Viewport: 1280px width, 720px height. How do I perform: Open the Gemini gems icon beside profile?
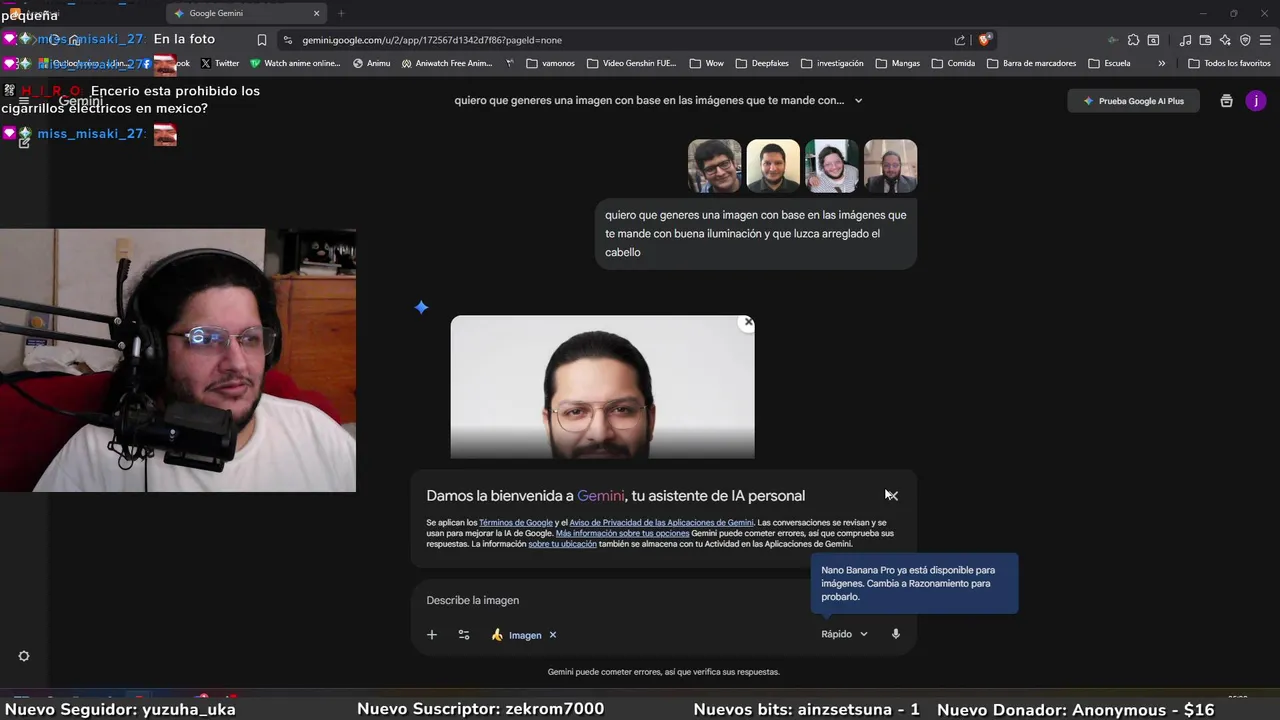[1227, 101]
